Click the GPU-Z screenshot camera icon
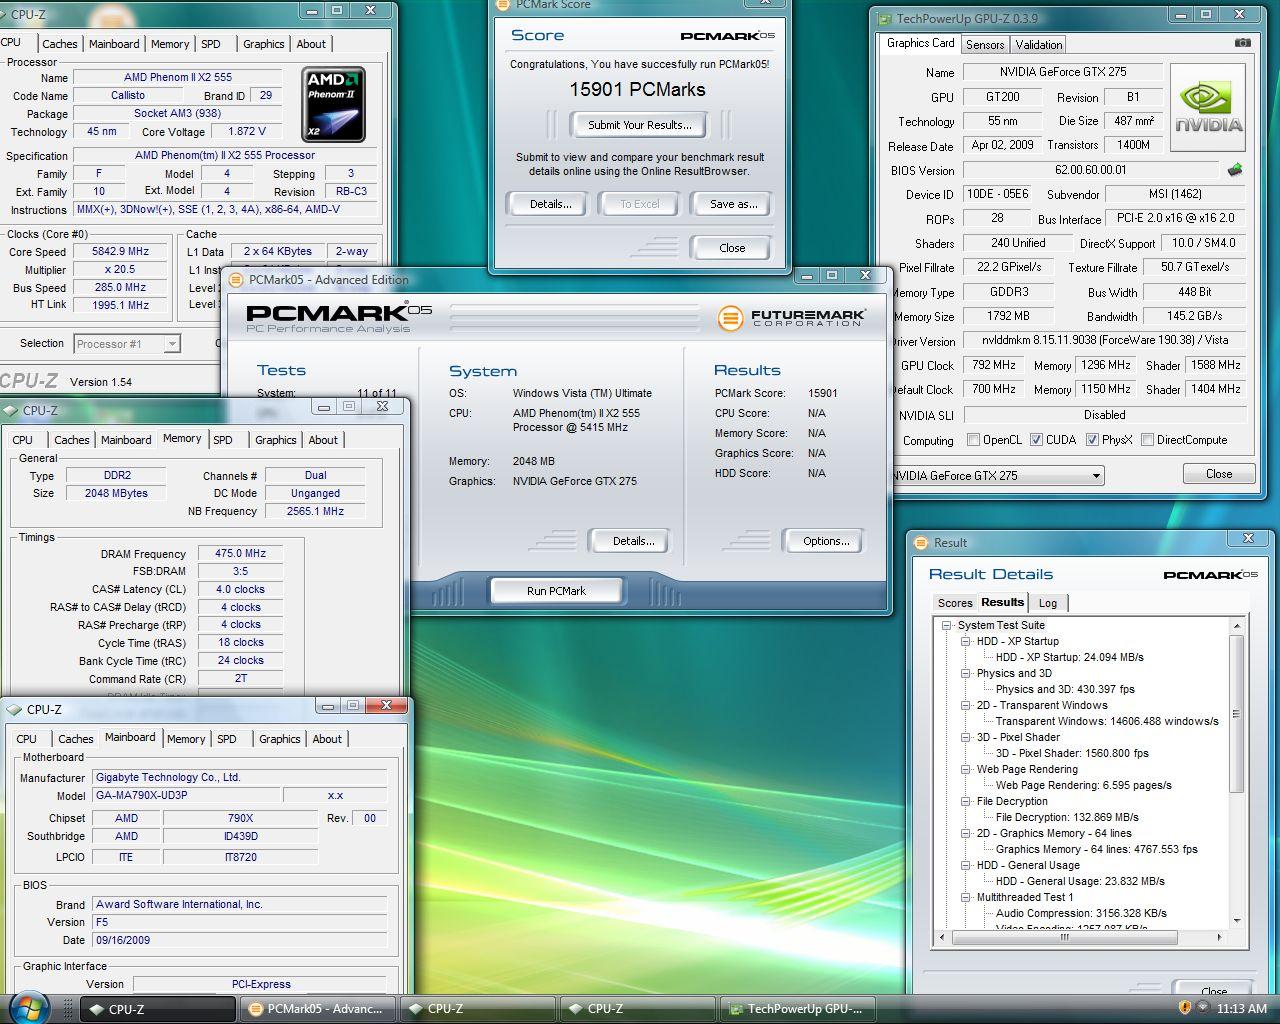 pos(1242,43)
